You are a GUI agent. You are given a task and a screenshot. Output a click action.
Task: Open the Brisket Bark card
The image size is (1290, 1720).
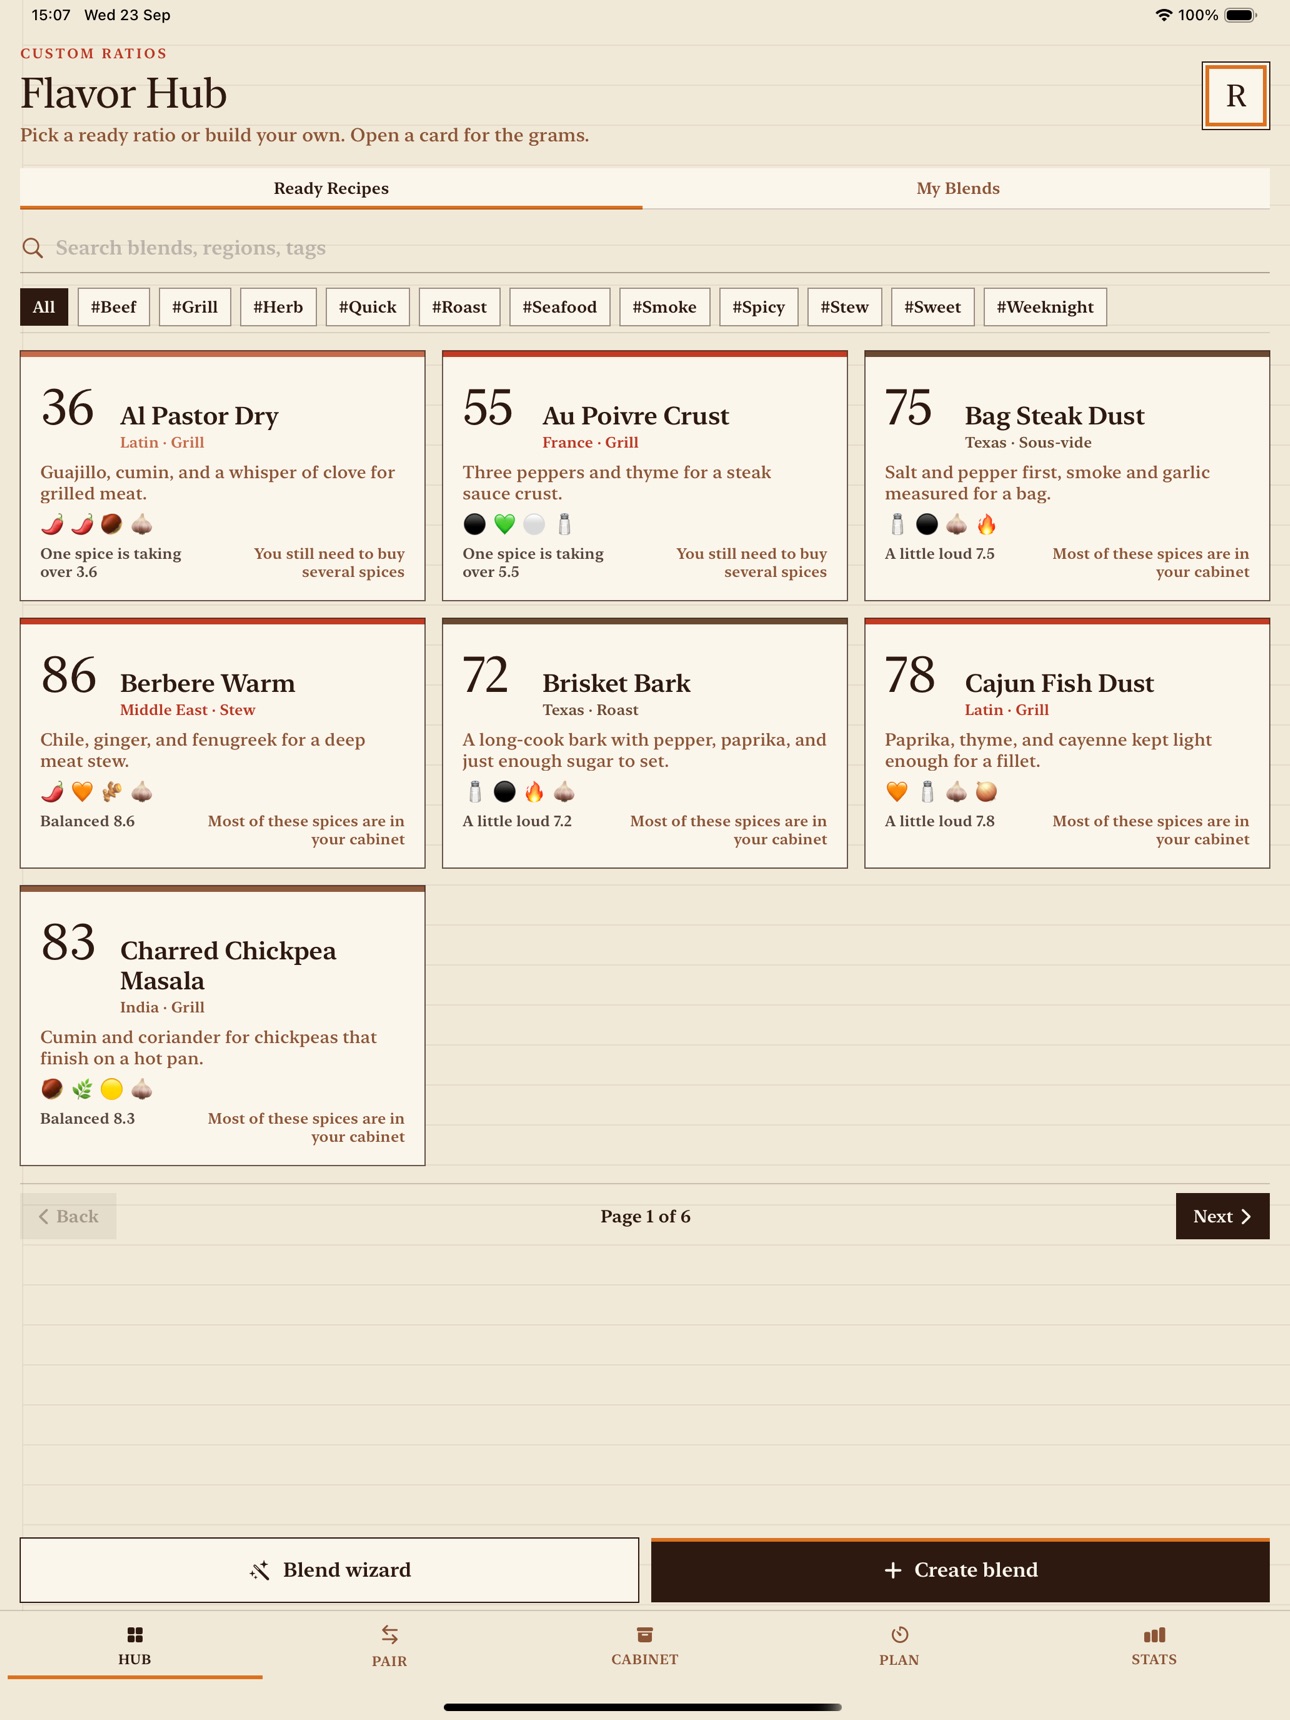645,743
